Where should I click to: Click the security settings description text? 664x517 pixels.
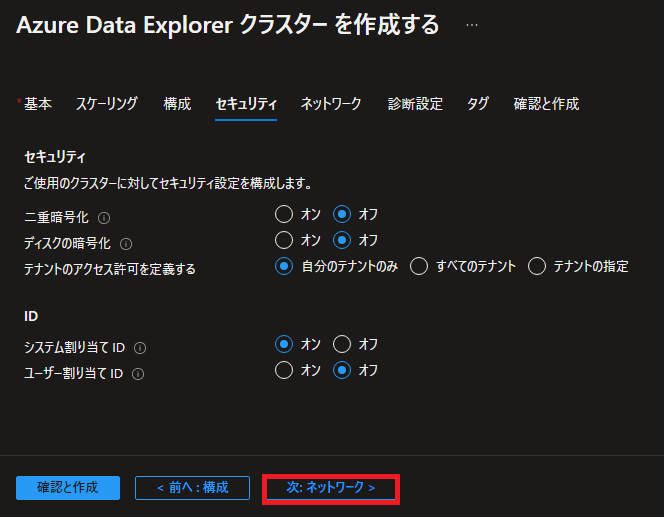[x=168, y=184]
